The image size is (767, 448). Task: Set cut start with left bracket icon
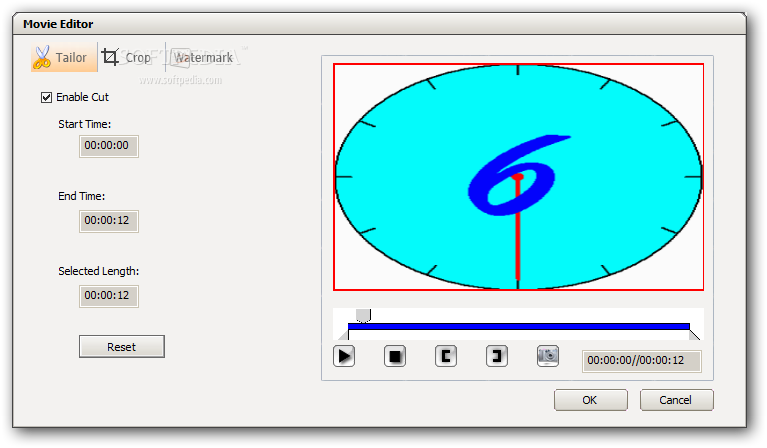(446, 356)
